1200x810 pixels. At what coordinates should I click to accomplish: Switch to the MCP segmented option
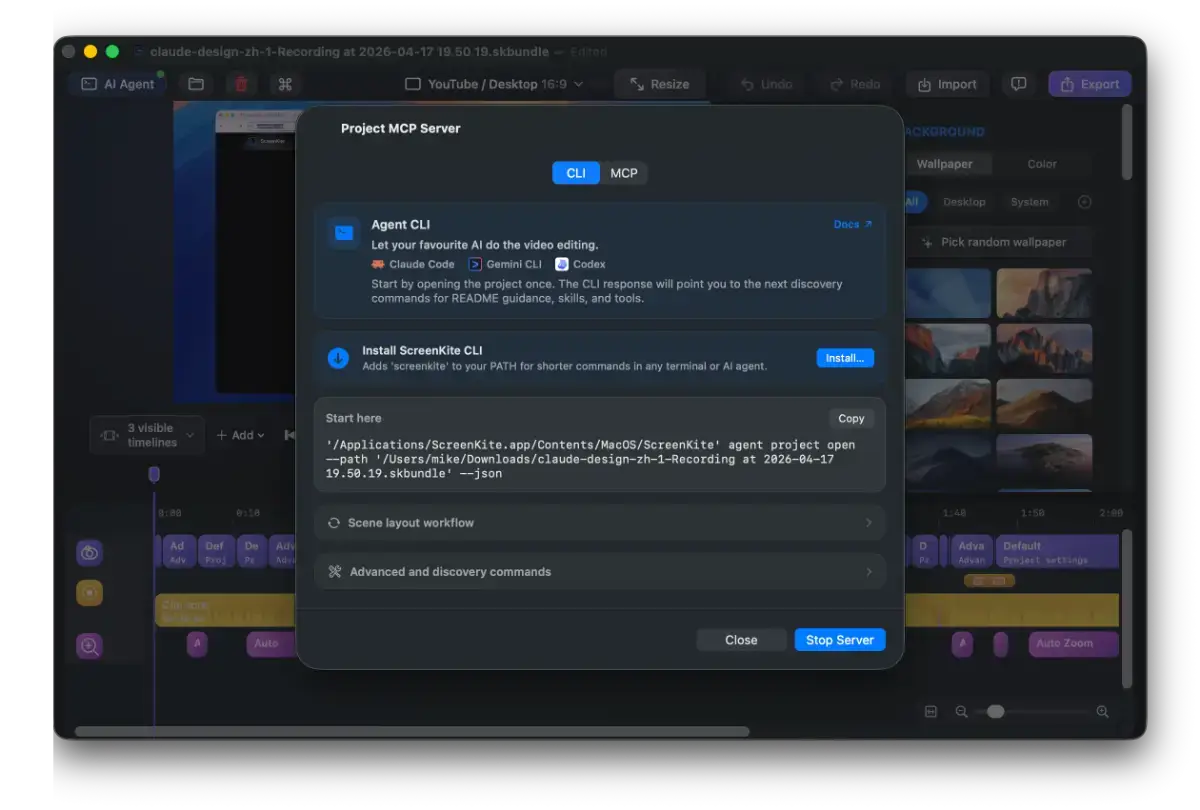coord(624,173)
